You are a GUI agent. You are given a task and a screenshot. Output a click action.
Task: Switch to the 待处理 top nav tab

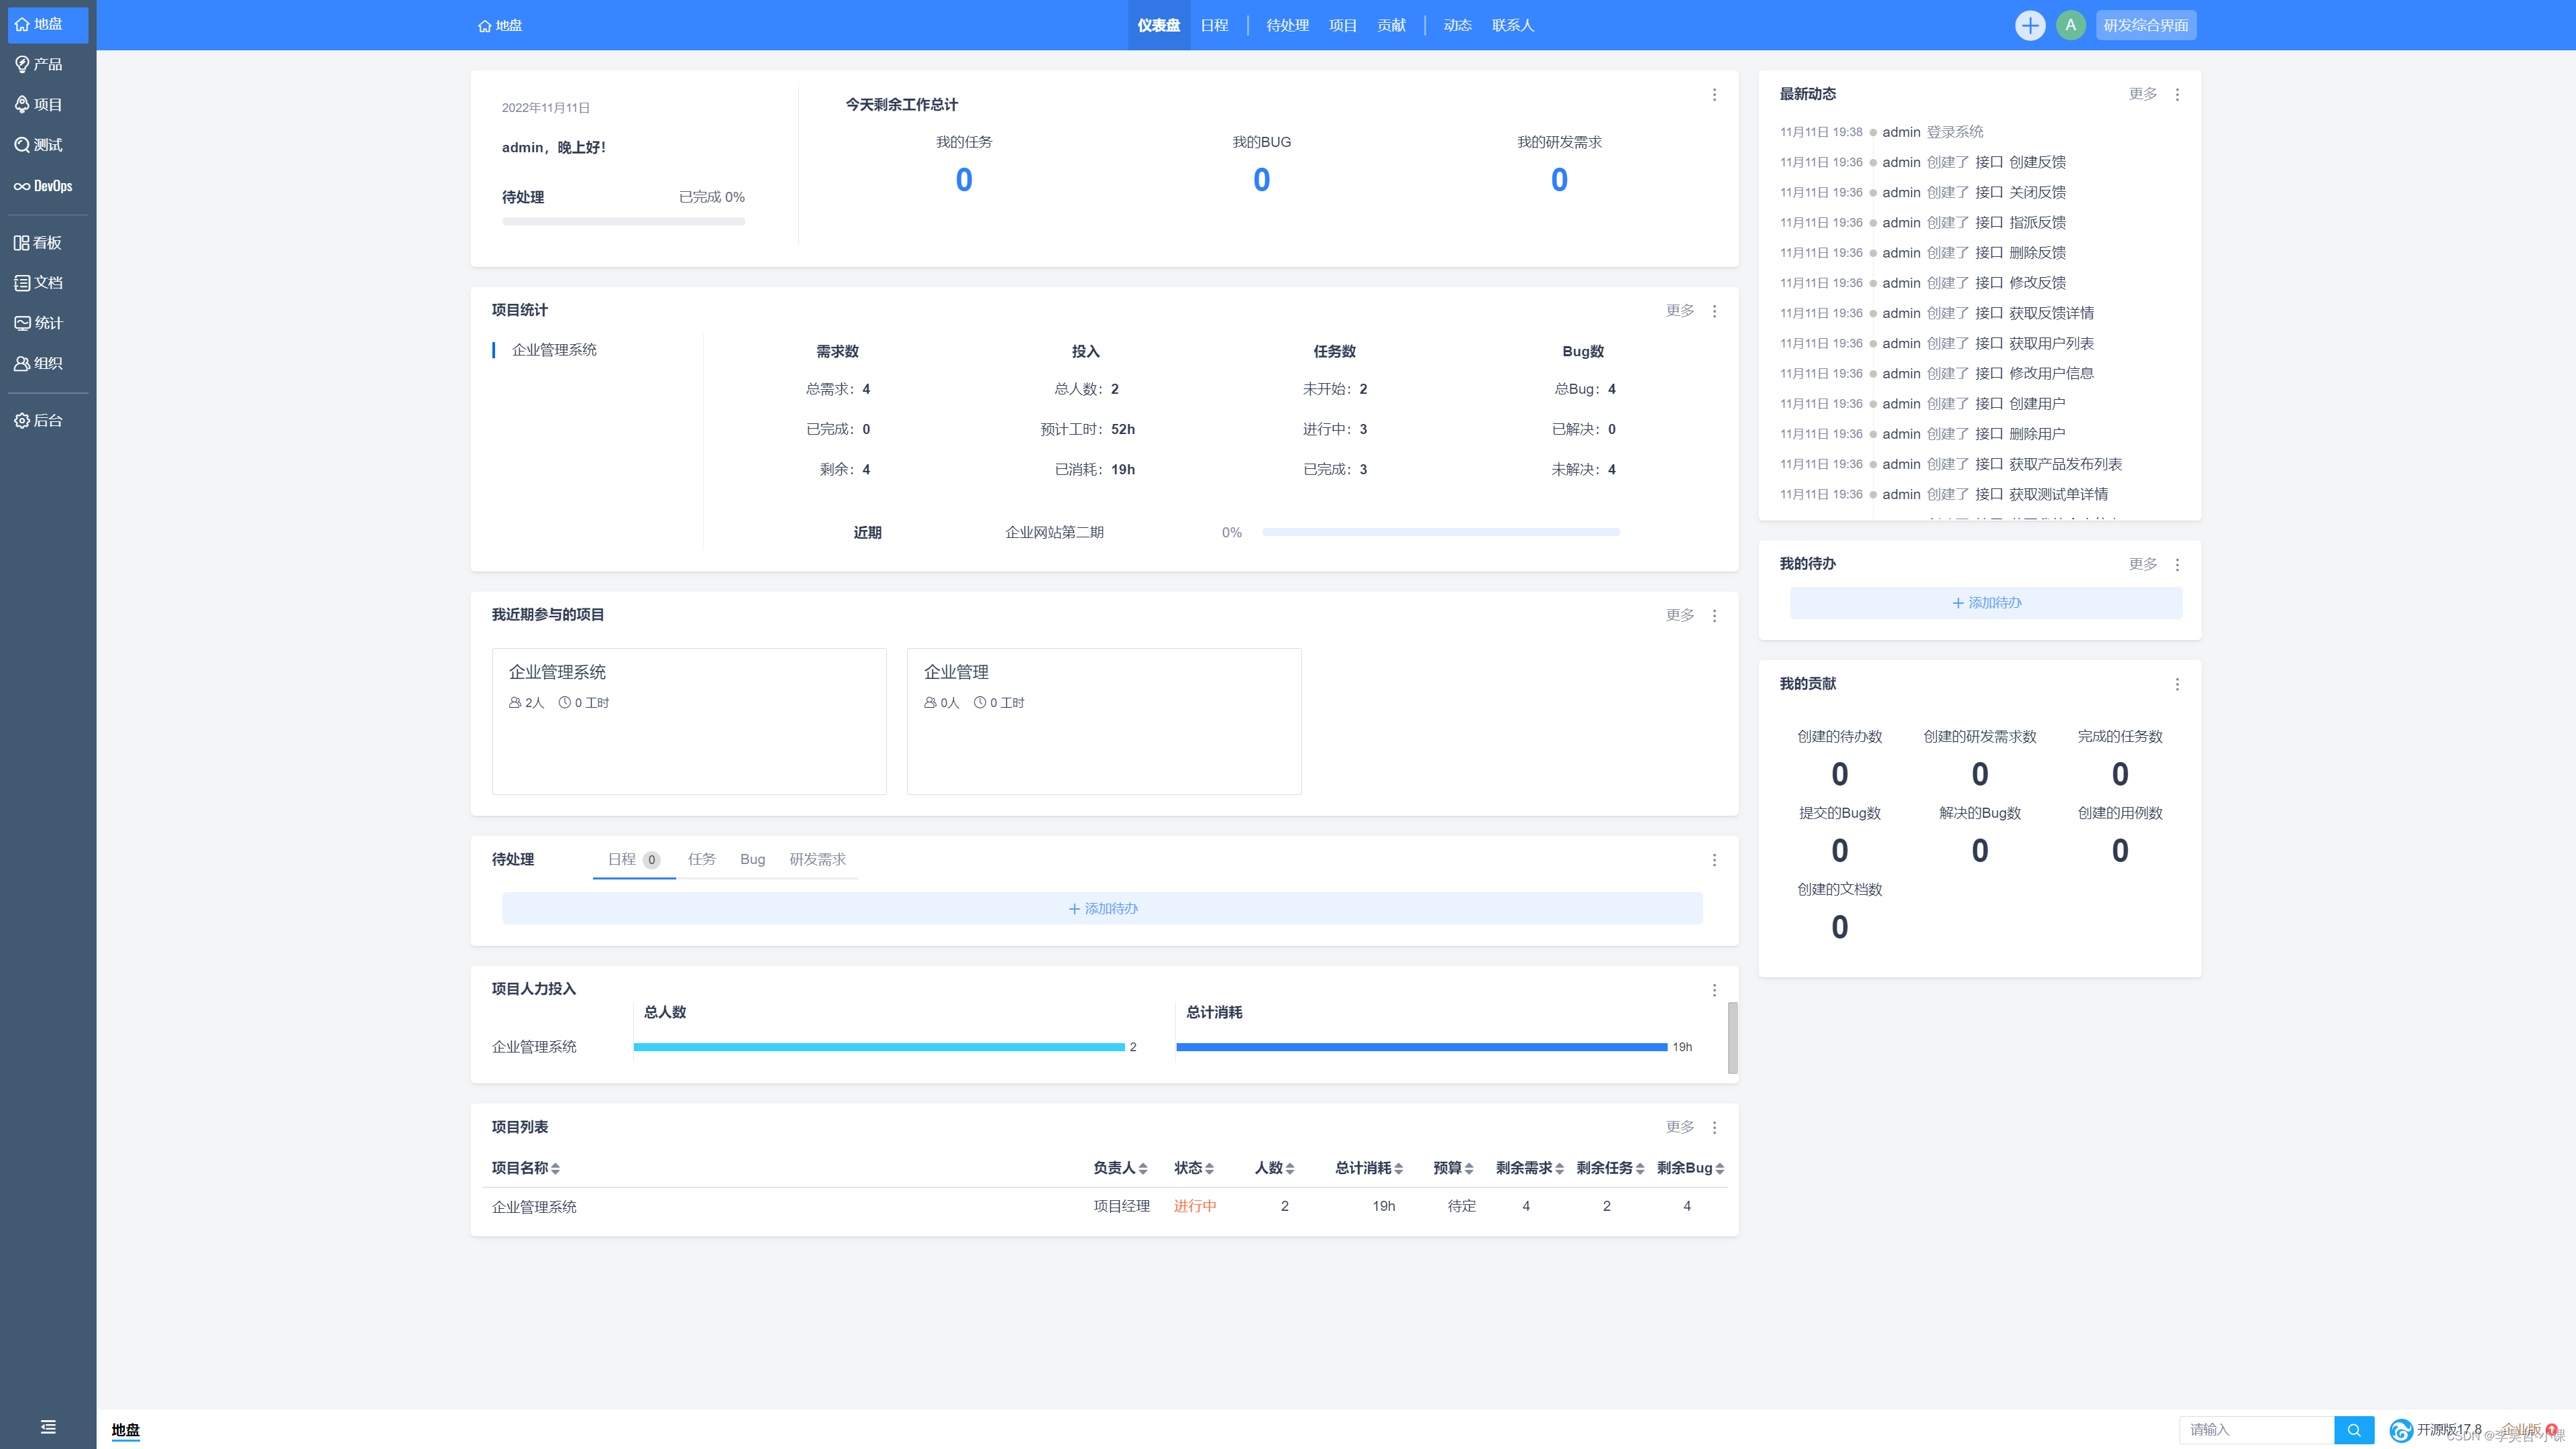pos(1287,25)
